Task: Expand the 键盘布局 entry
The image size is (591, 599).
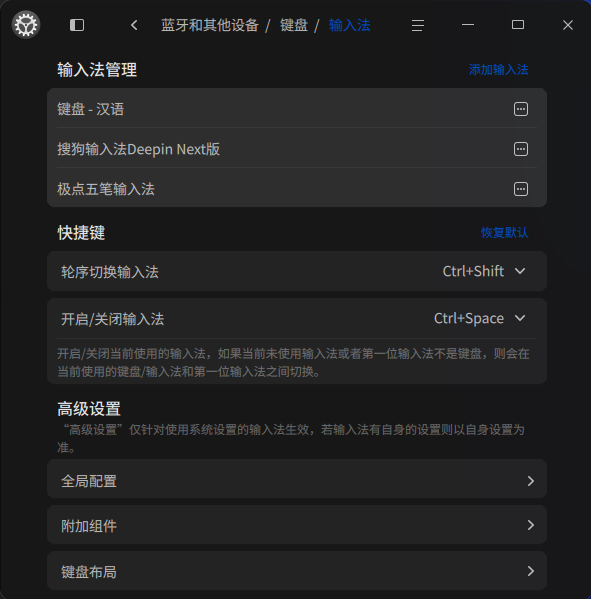Action: (297, 571)
